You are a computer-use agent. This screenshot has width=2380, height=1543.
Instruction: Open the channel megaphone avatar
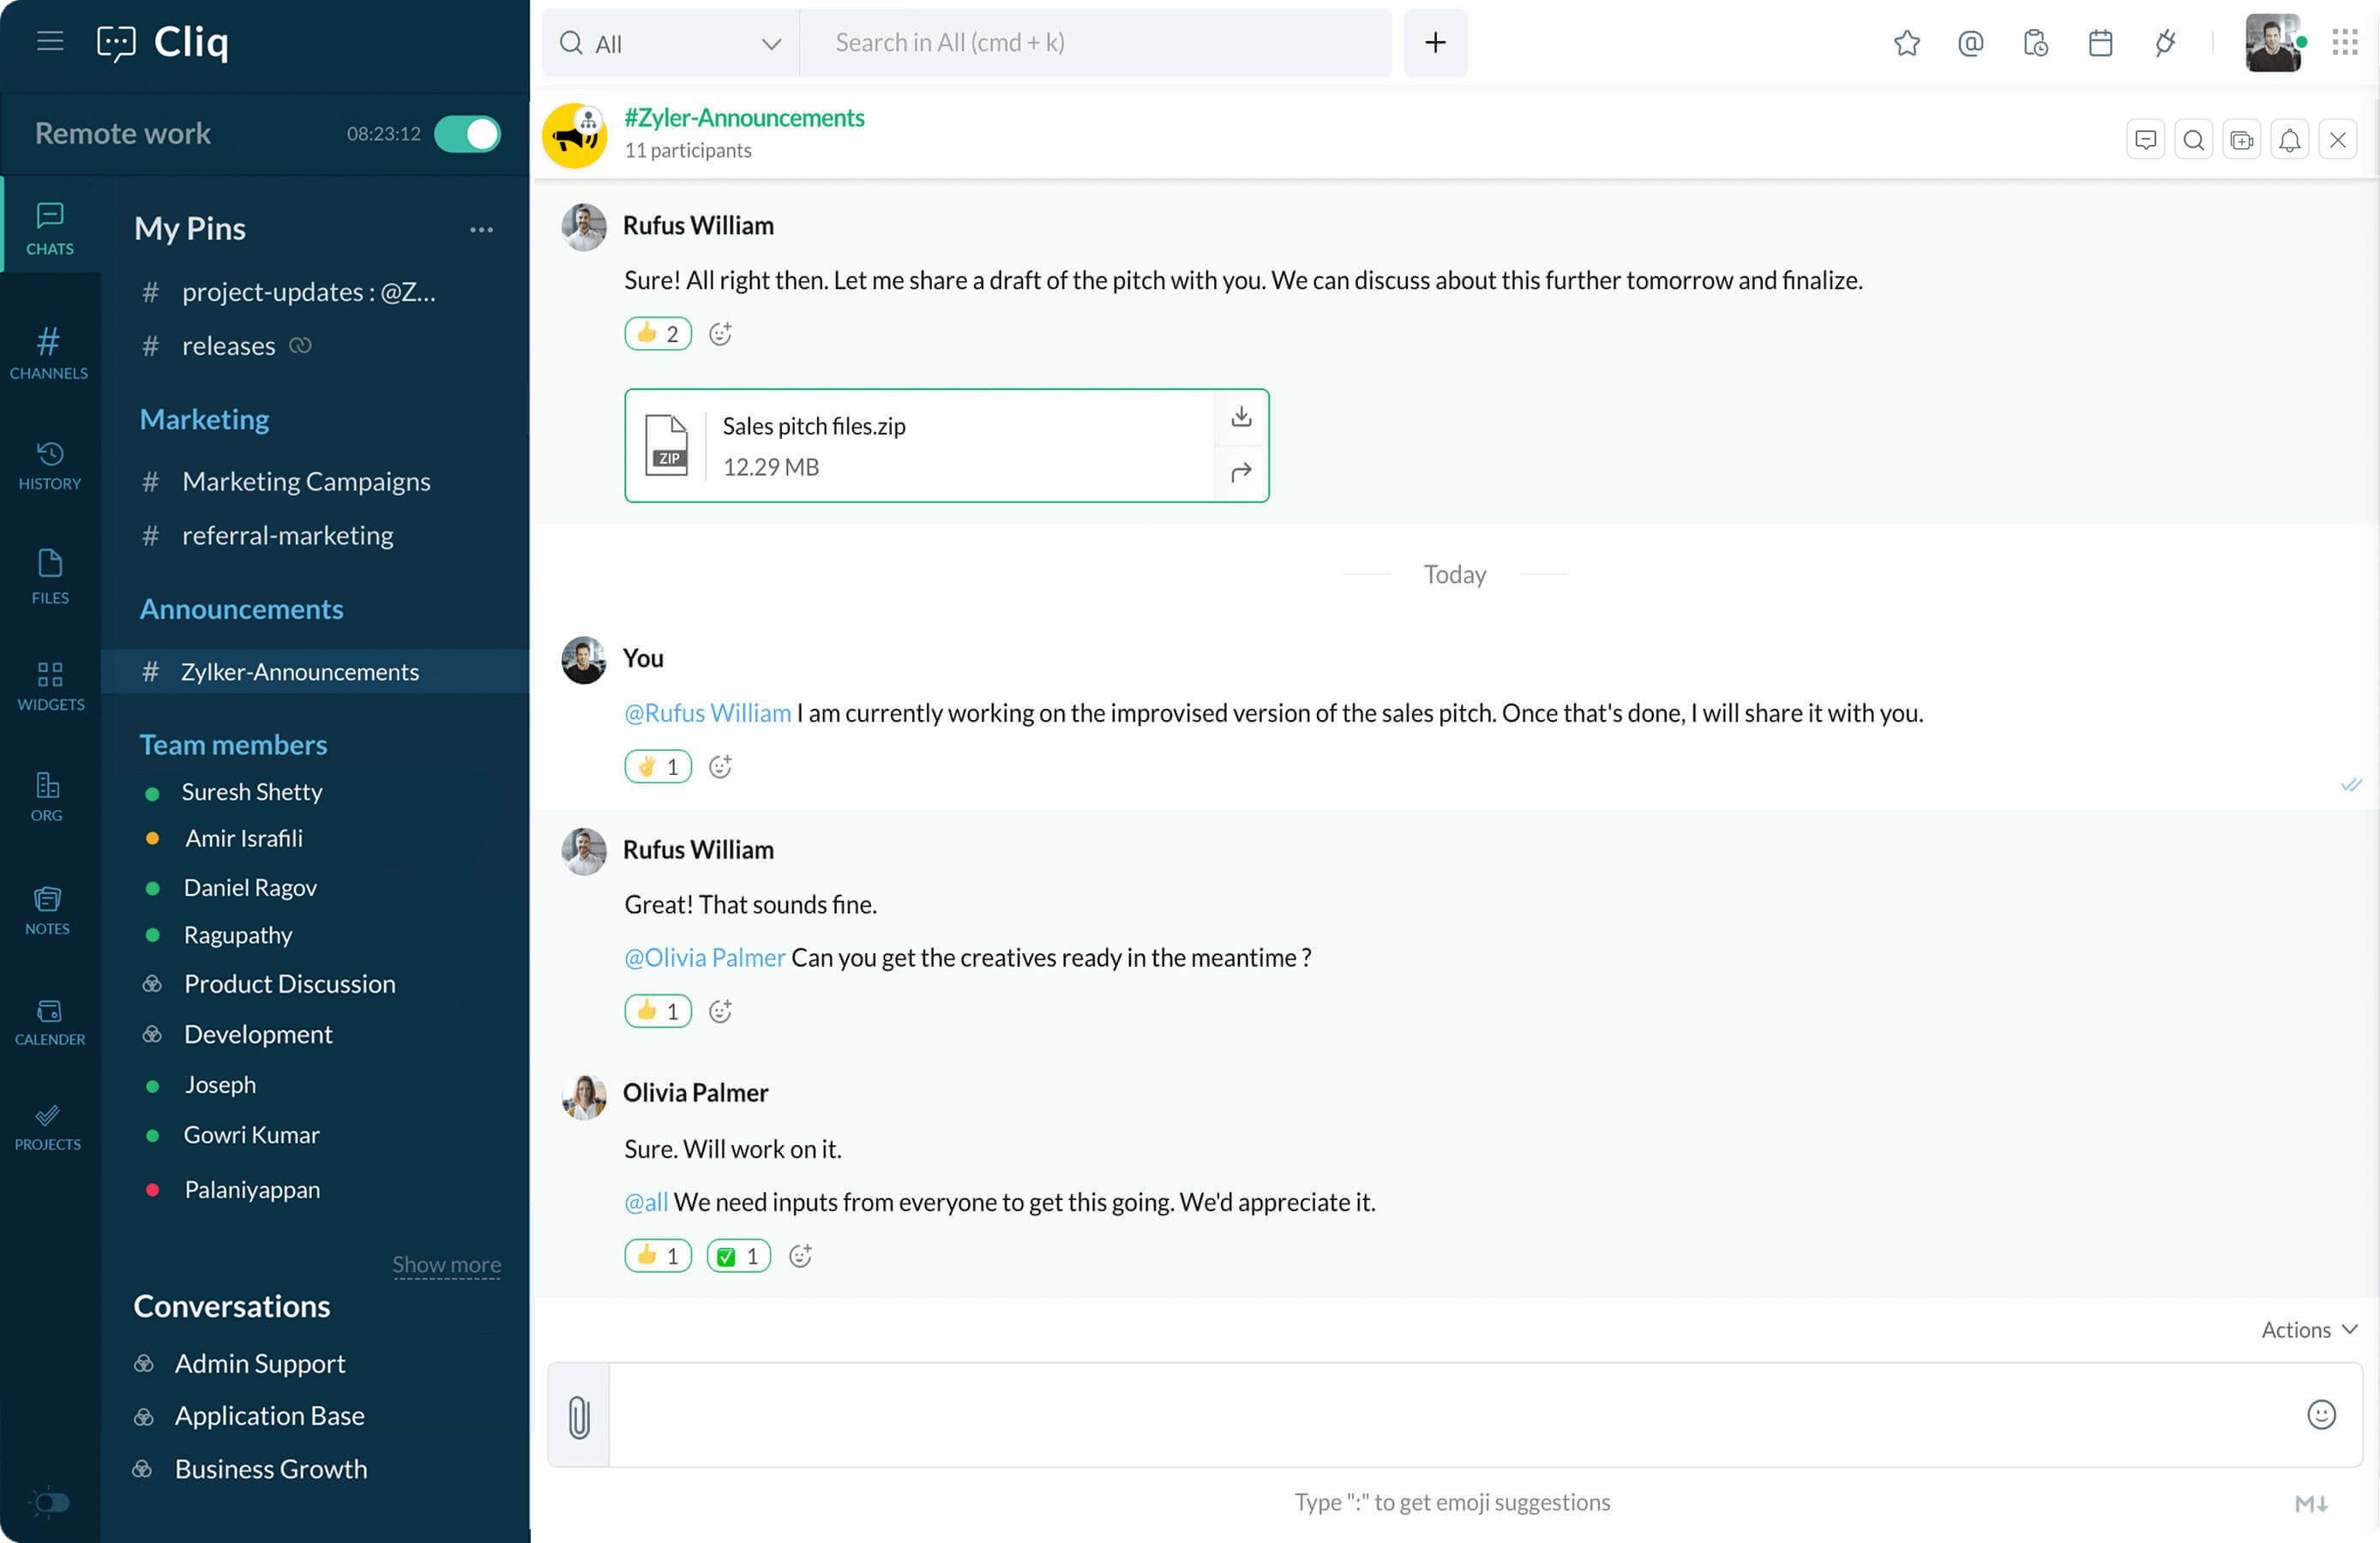[575, 136]
